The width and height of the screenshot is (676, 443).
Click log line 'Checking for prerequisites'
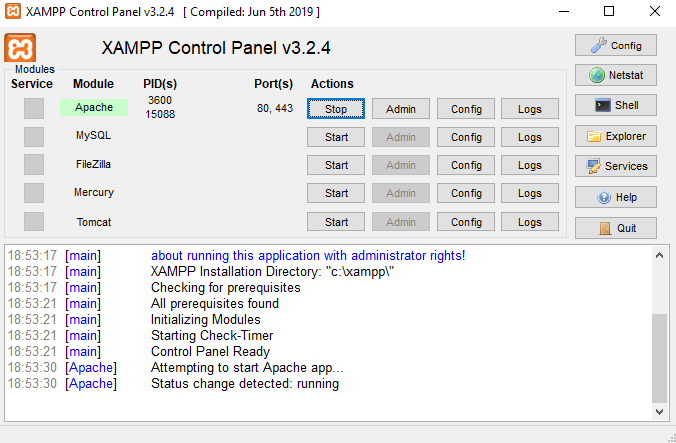(x=225, y=288)
